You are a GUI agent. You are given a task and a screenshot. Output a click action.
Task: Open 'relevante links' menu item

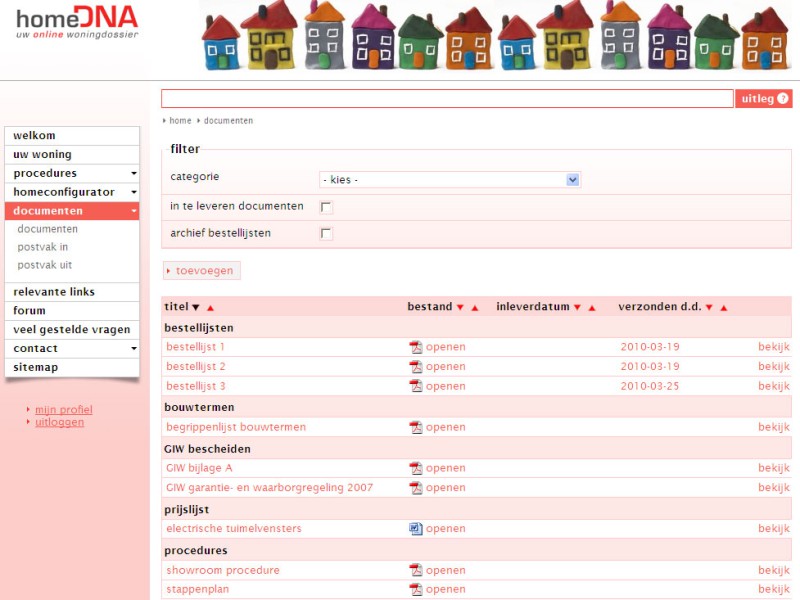[x=72, y=292]
